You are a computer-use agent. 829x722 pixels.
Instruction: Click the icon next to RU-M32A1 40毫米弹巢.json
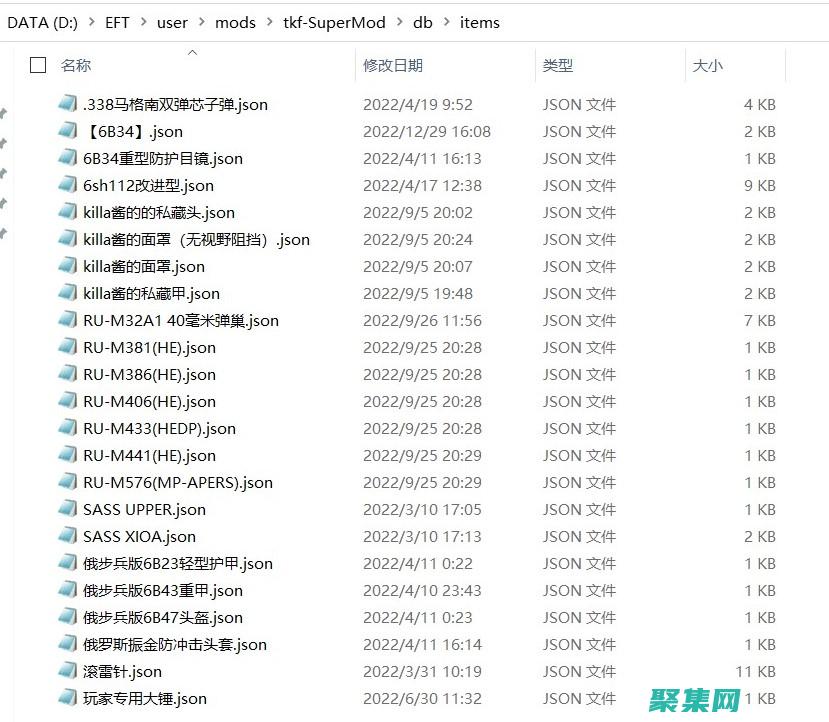tap(68, 320)
